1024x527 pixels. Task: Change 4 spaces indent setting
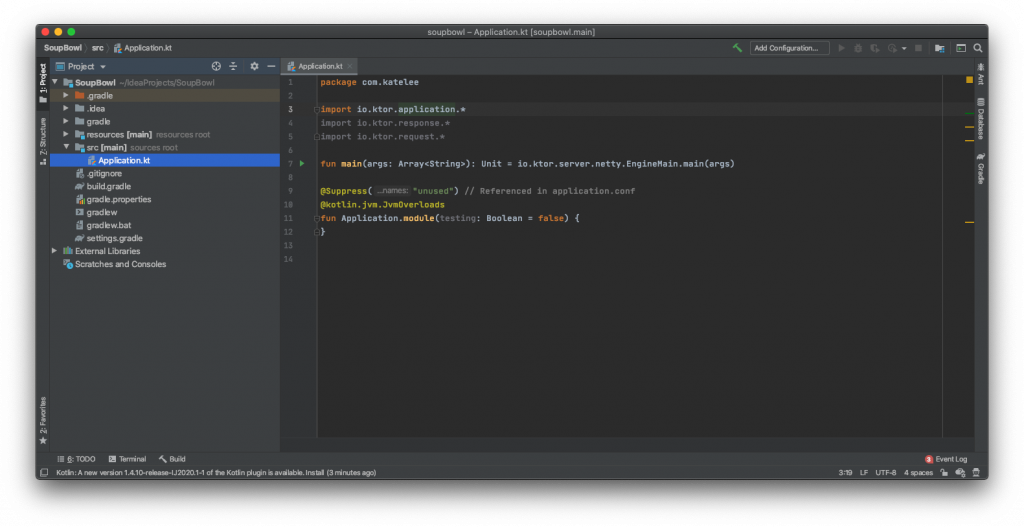(918, 473)
